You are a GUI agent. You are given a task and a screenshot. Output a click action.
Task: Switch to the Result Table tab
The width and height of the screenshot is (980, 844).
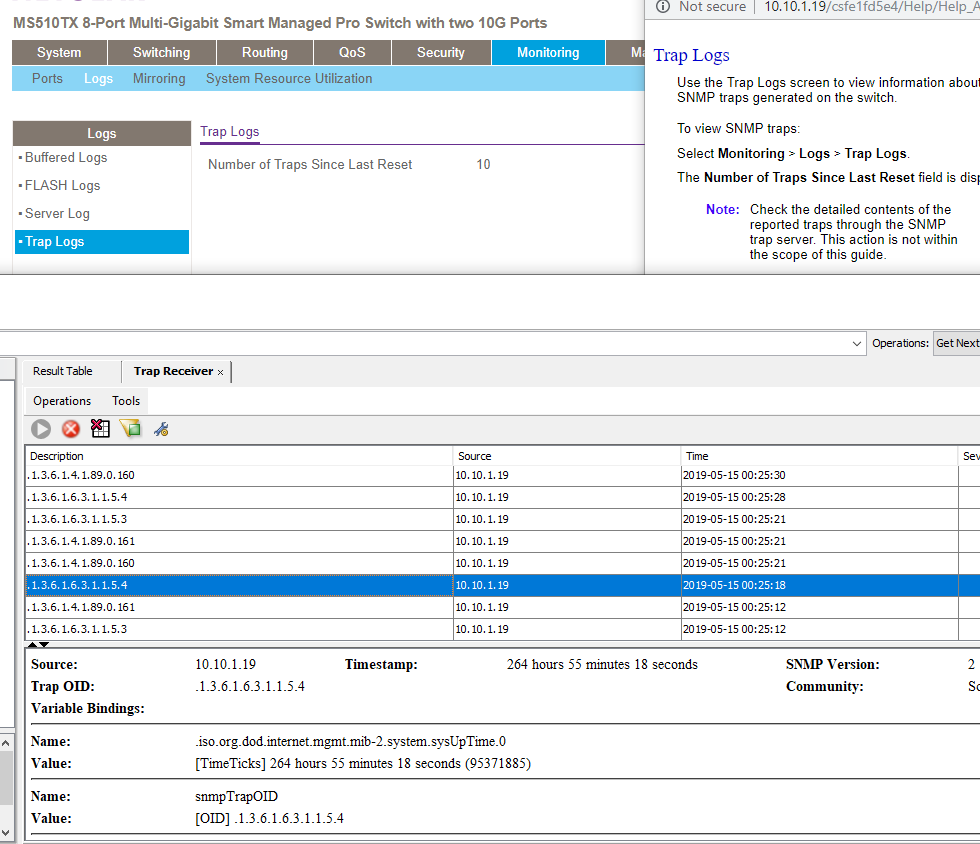coord(62,371)
